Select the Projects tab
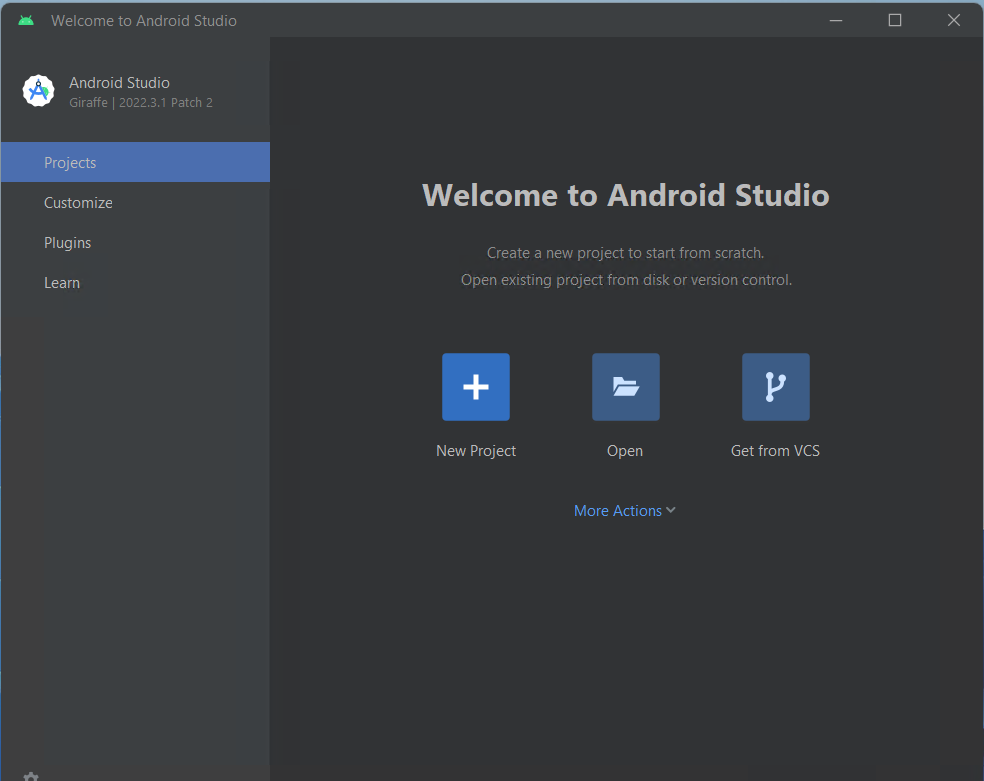 tap(136, 162)
